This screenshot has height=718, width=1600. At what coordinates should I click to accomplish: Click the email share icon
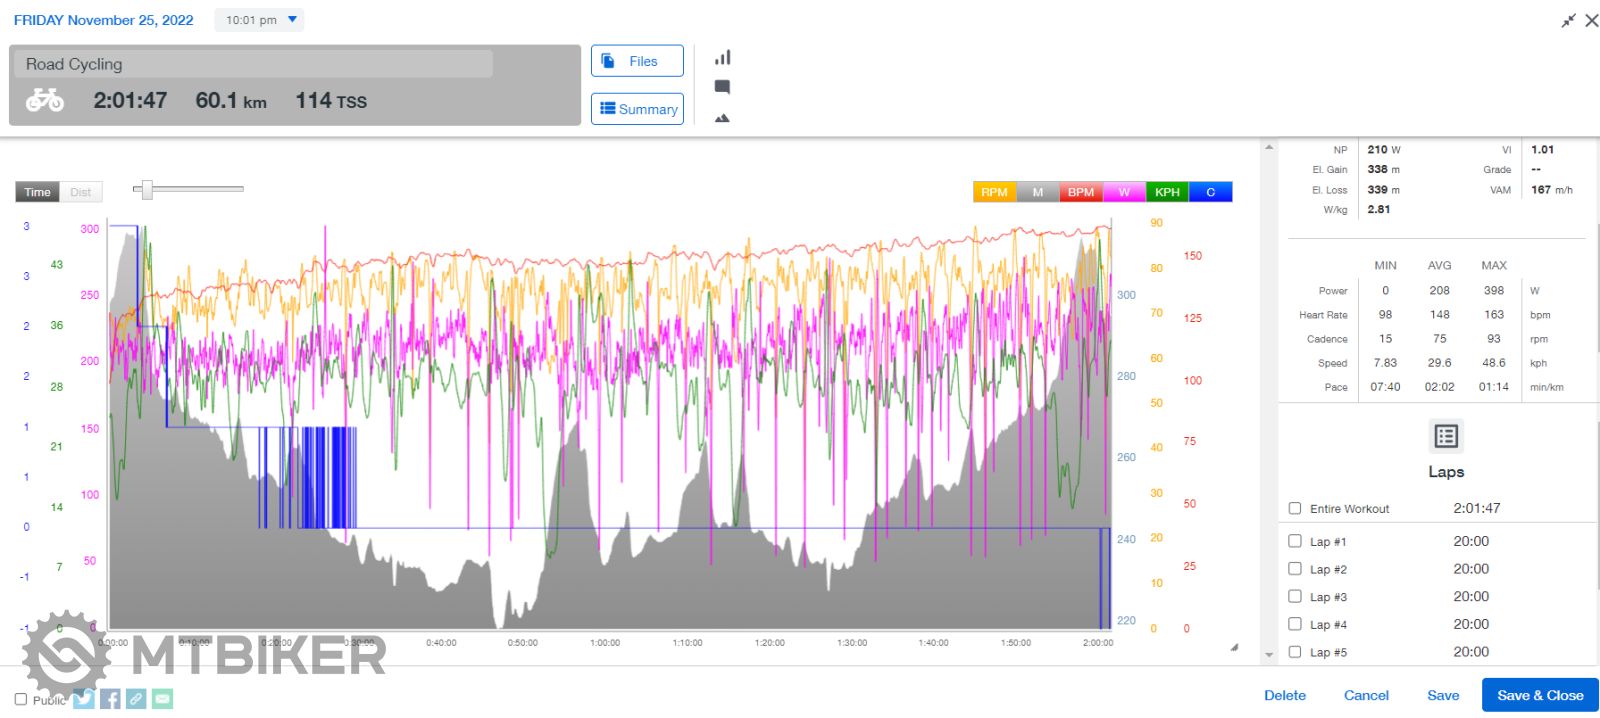(x=163, y=699)
